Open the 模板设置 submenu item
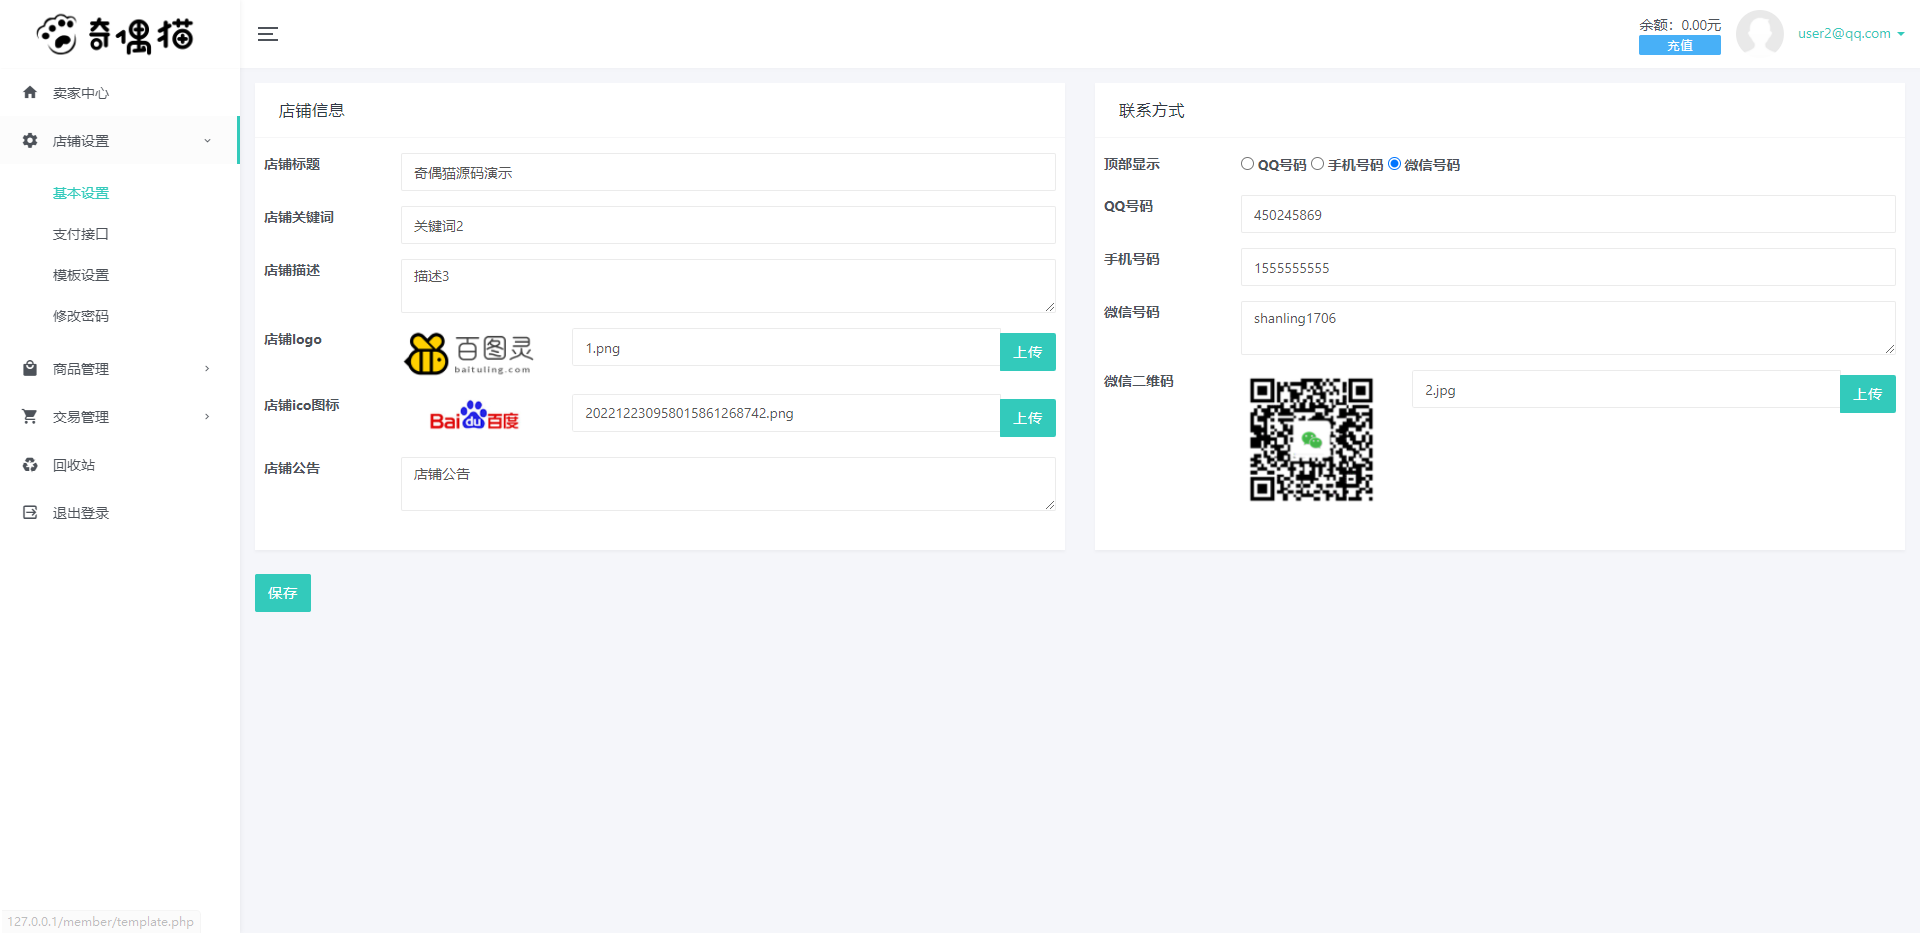Image resolution: width=1920 pixels, height=933 pixels. (81, 275)
